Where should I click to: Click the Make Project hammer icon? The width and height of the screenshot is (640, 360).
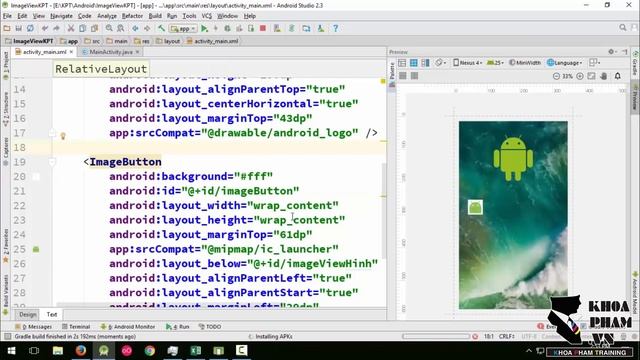pos(162,29)
